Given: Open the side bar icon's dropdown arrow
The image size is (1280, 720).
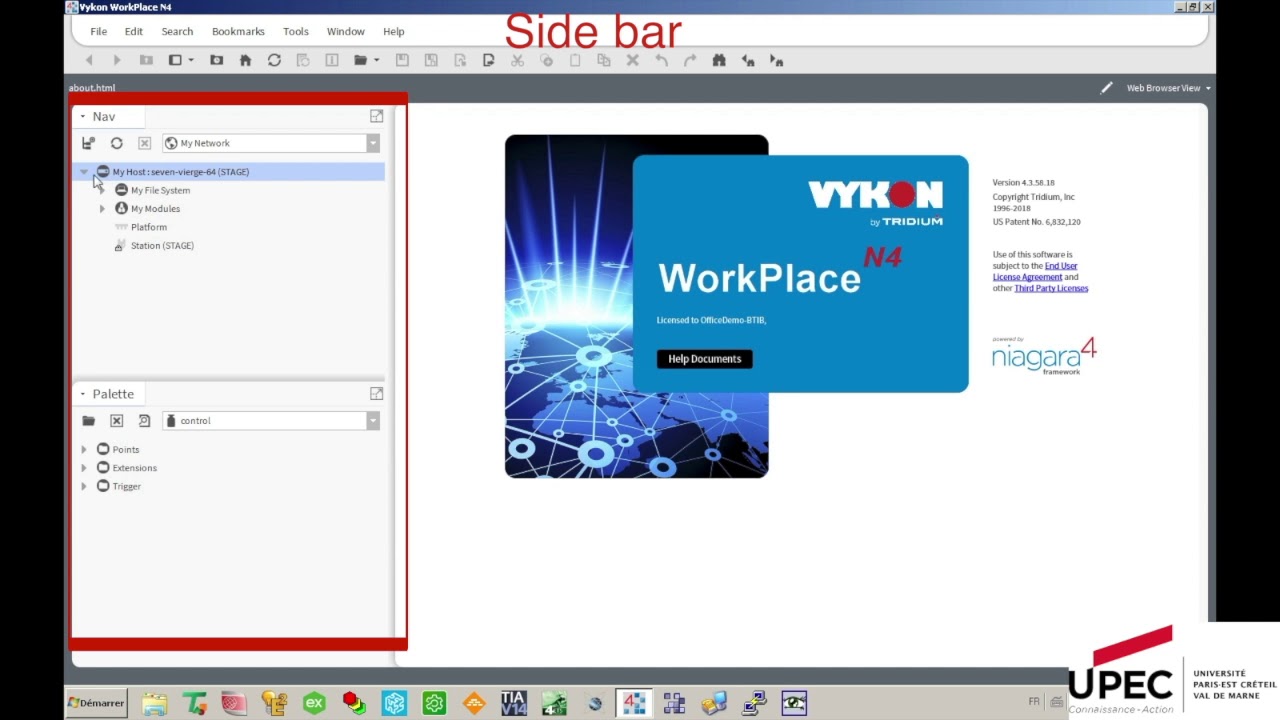Looking at the screenshot, I should [x=191, y=61].
